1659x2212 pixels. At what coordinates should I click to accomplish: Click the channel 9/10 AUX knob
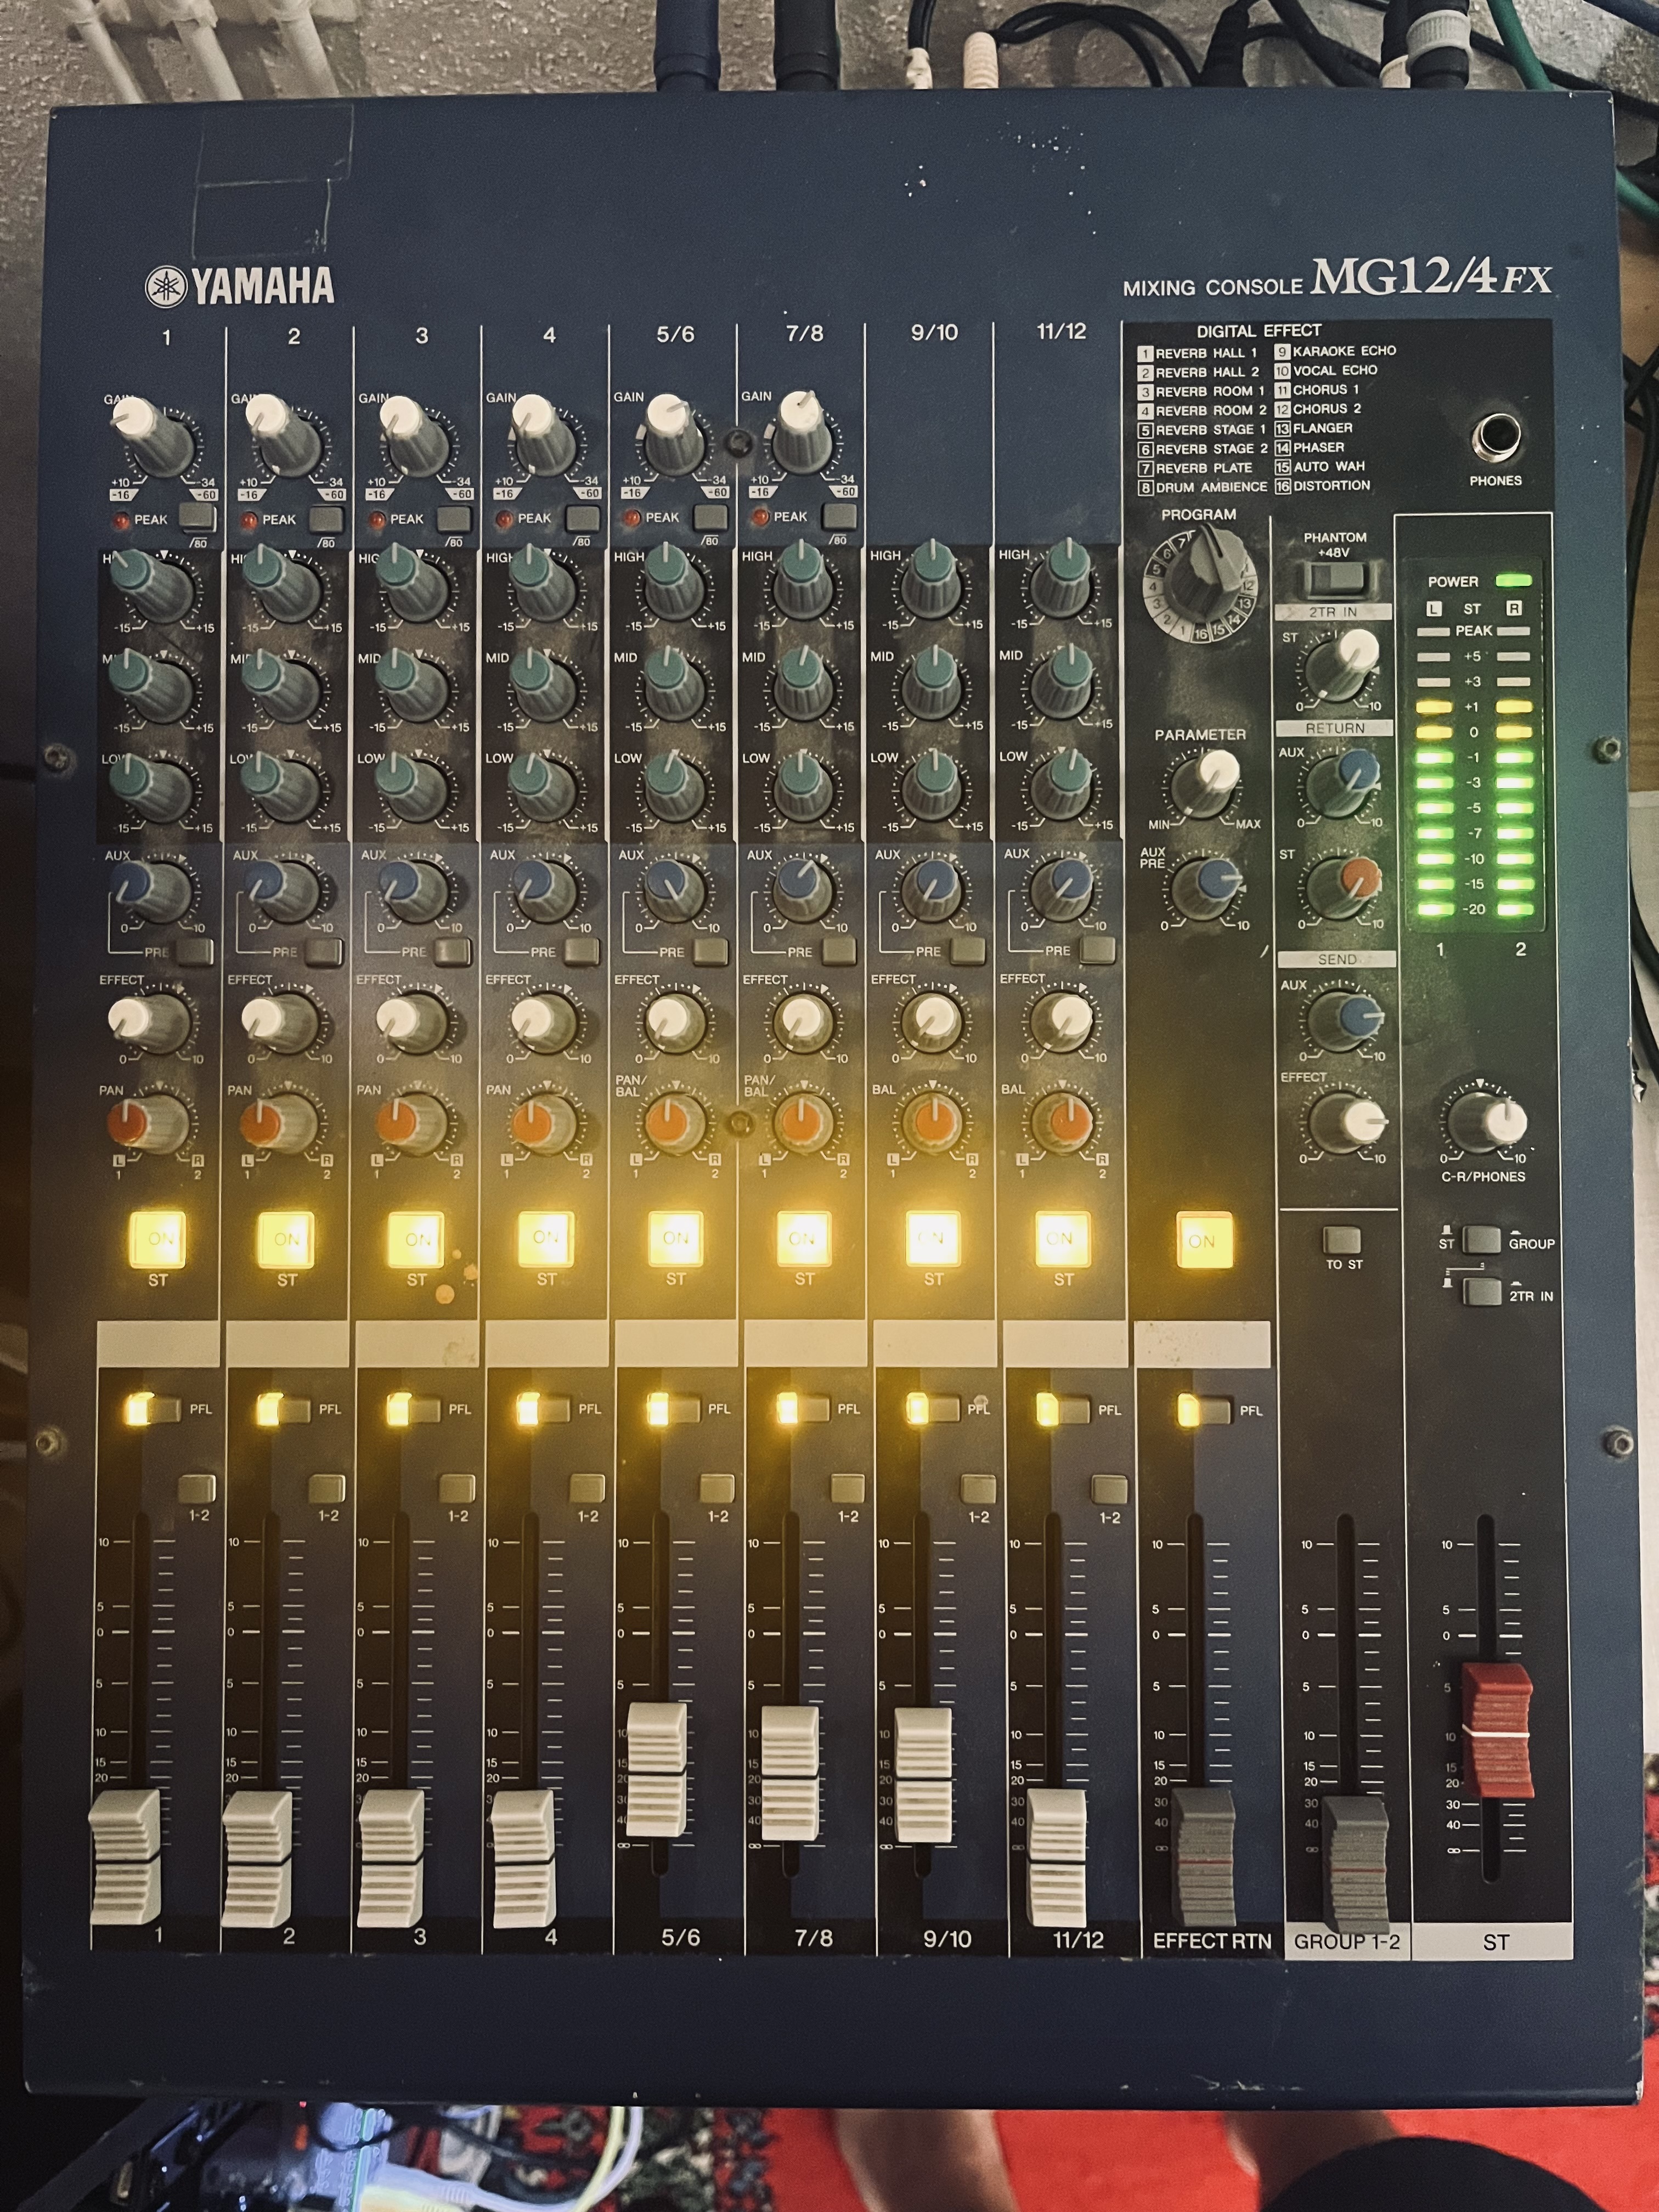tap(934, 886)
